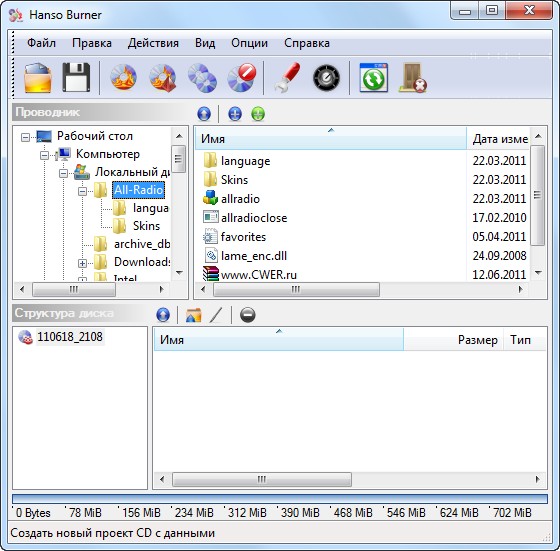This screenshot has width=560, height=551.
Task: Open the Правка menu
Action: [92, 43]
